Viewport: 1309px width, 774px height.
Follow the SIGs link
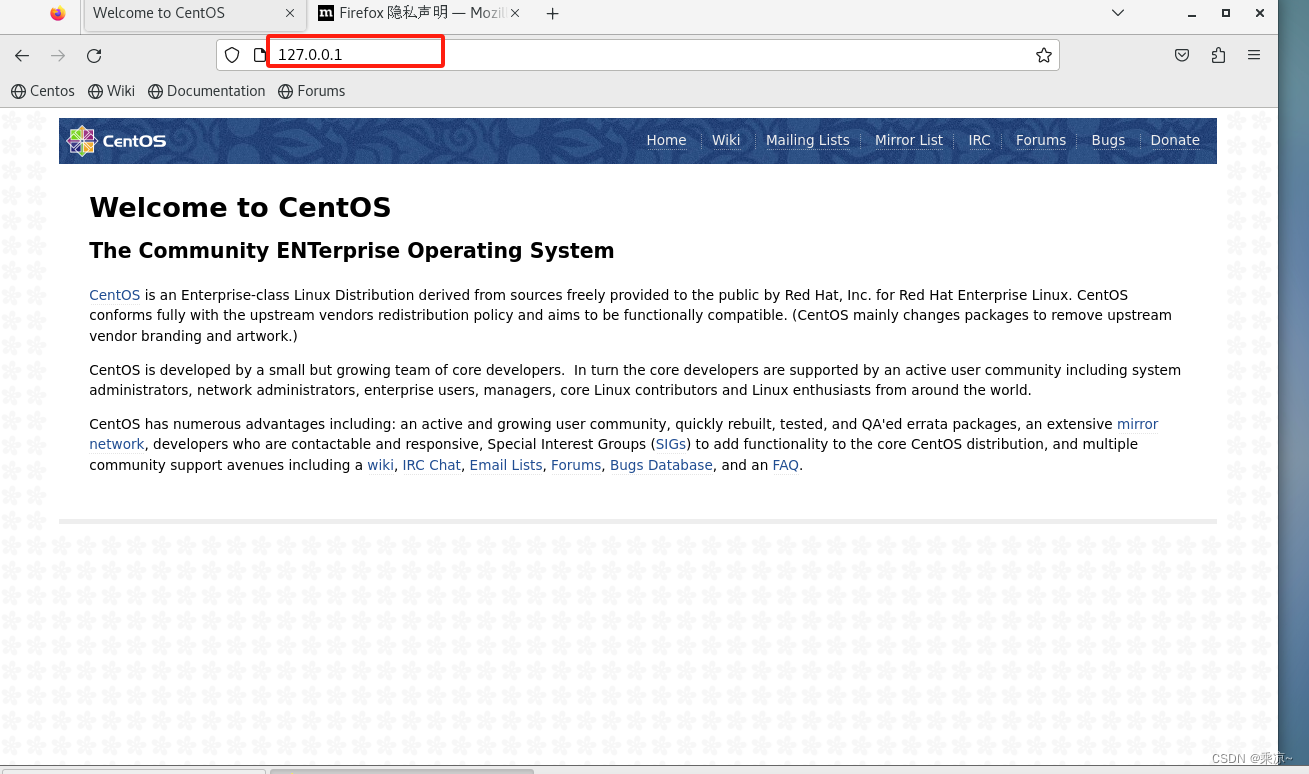[671, 444]
